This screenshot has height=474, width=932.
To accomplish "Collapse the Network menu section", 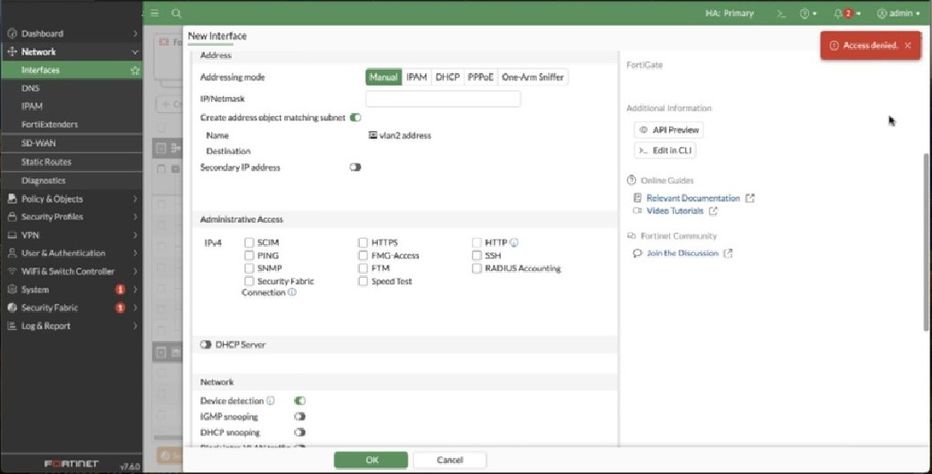I will pyautogui.click(x=135, y=52).
